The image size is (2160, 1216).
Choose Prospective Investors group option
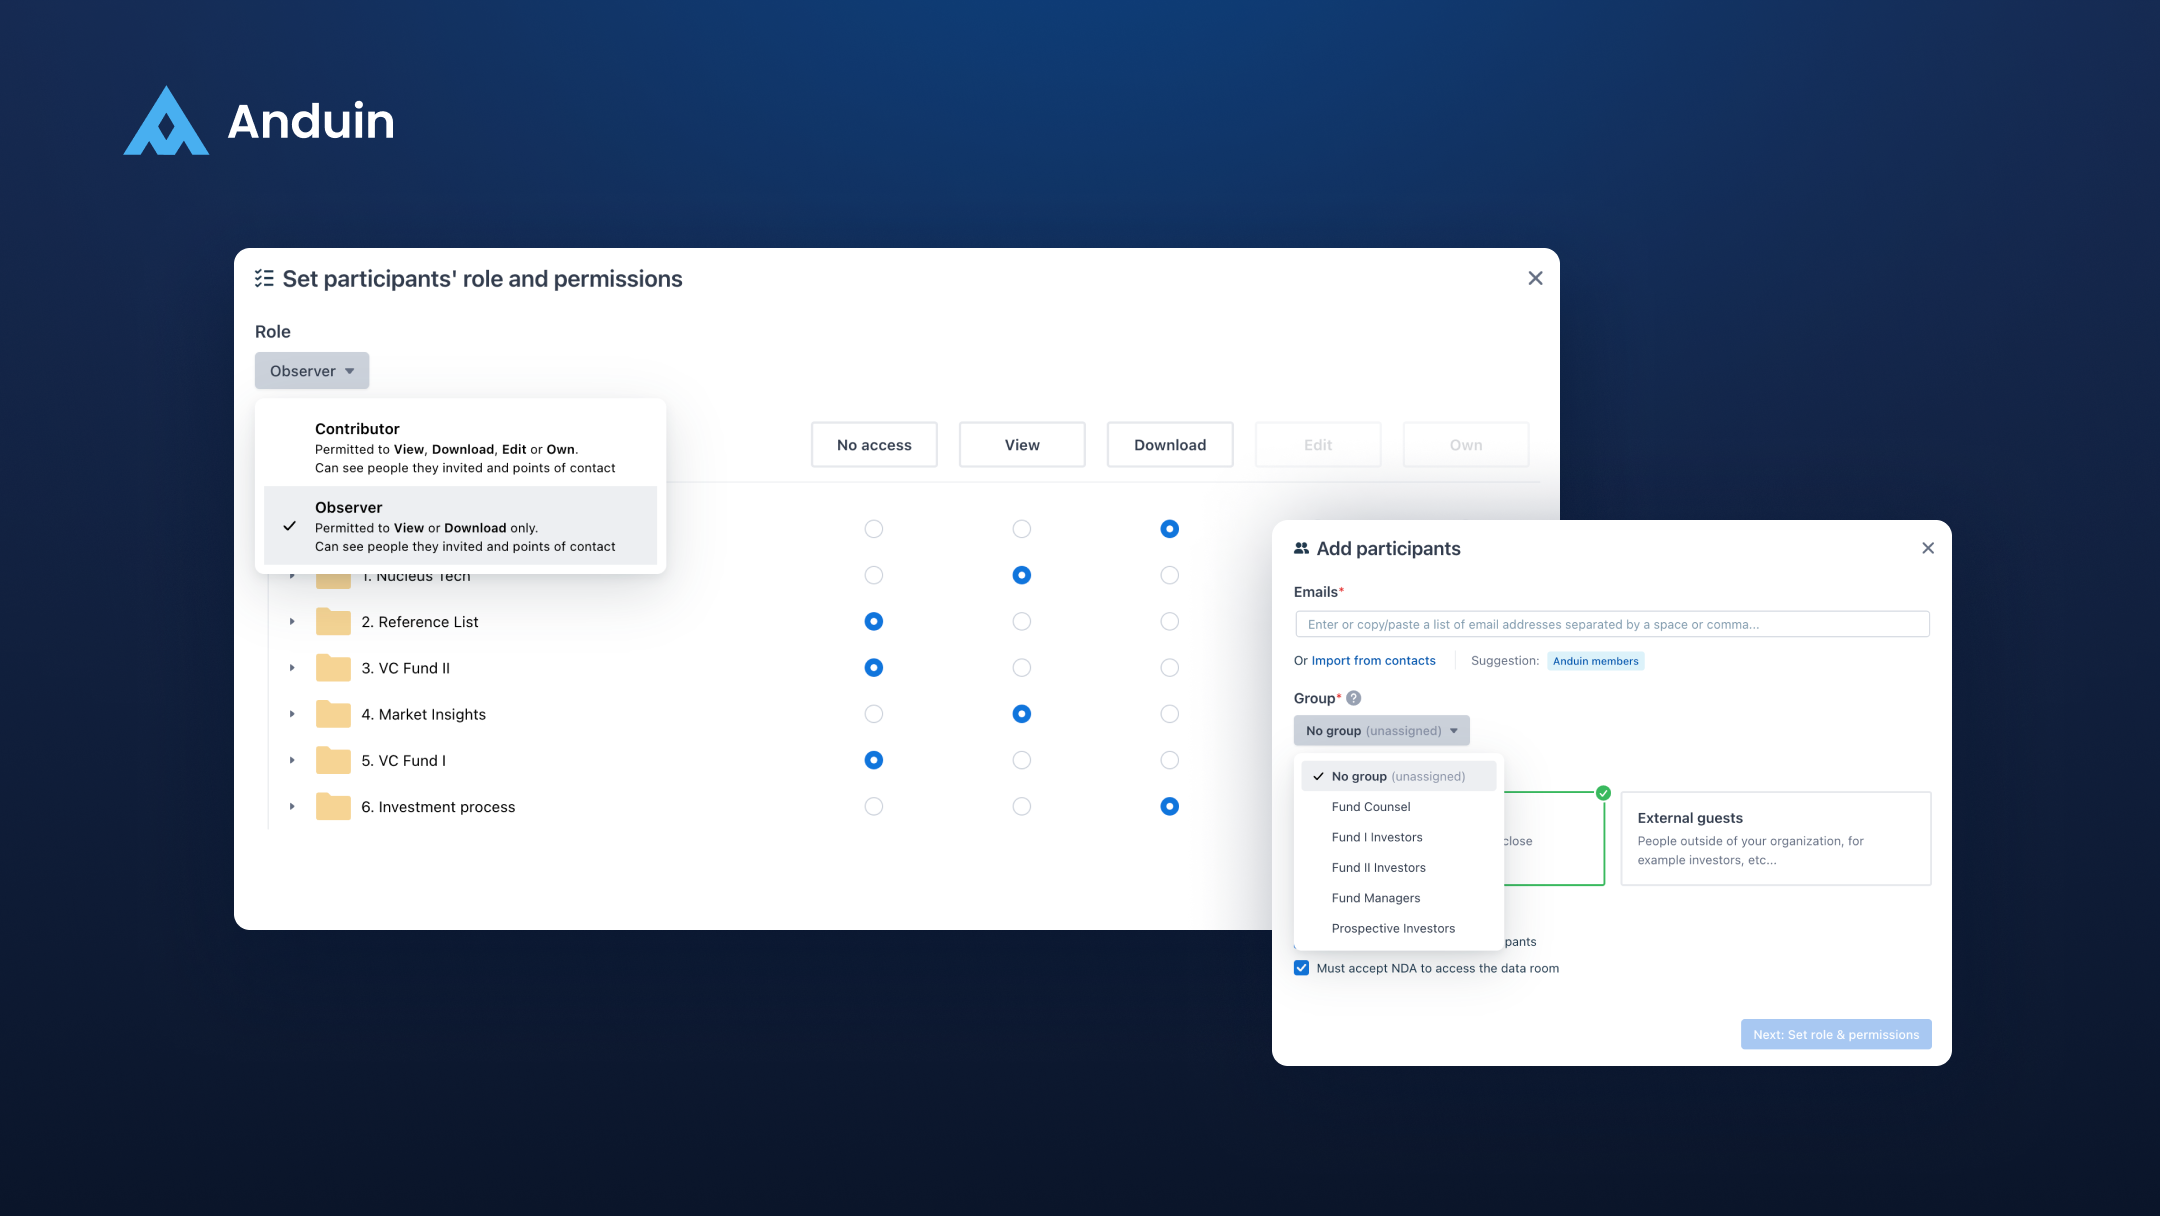pos(1392,928)
